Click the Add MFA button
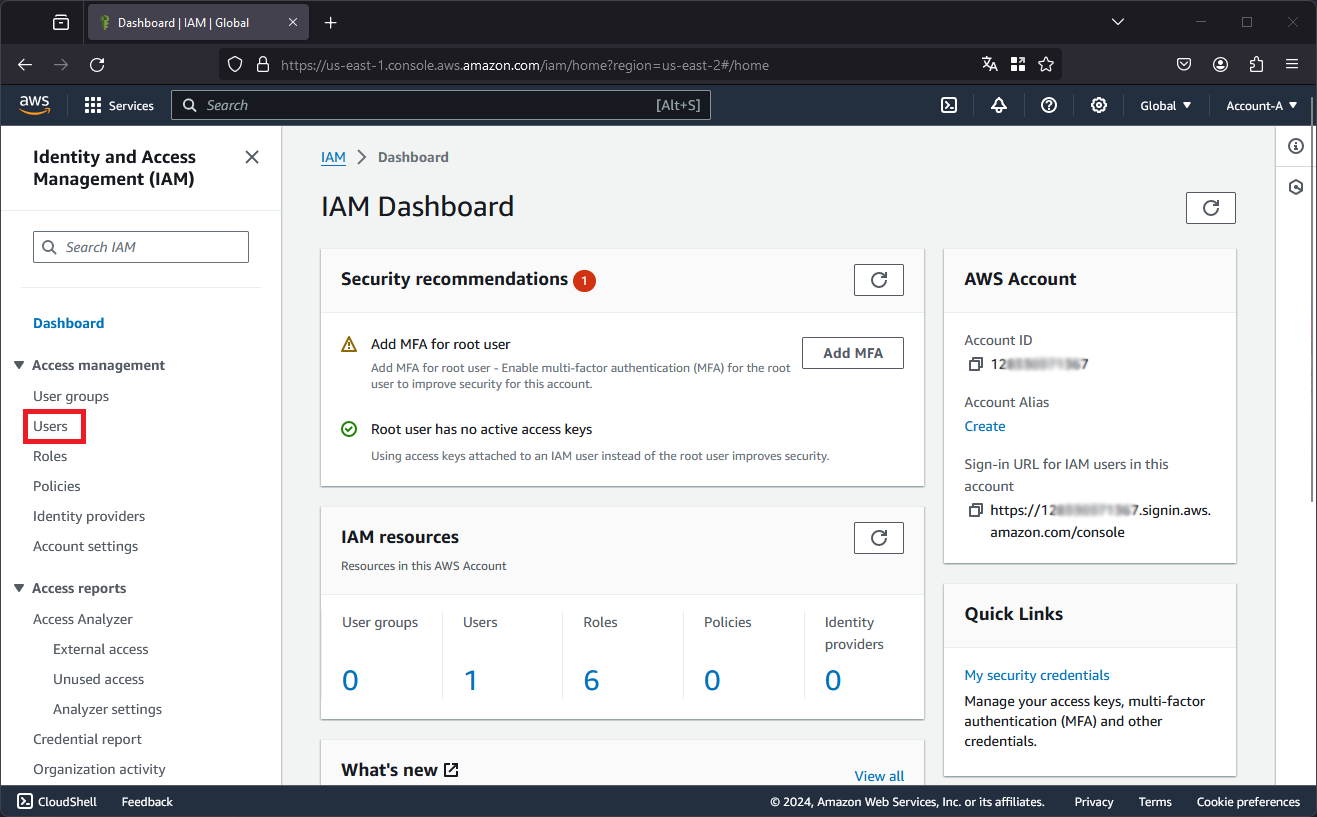 click(853, 353)
